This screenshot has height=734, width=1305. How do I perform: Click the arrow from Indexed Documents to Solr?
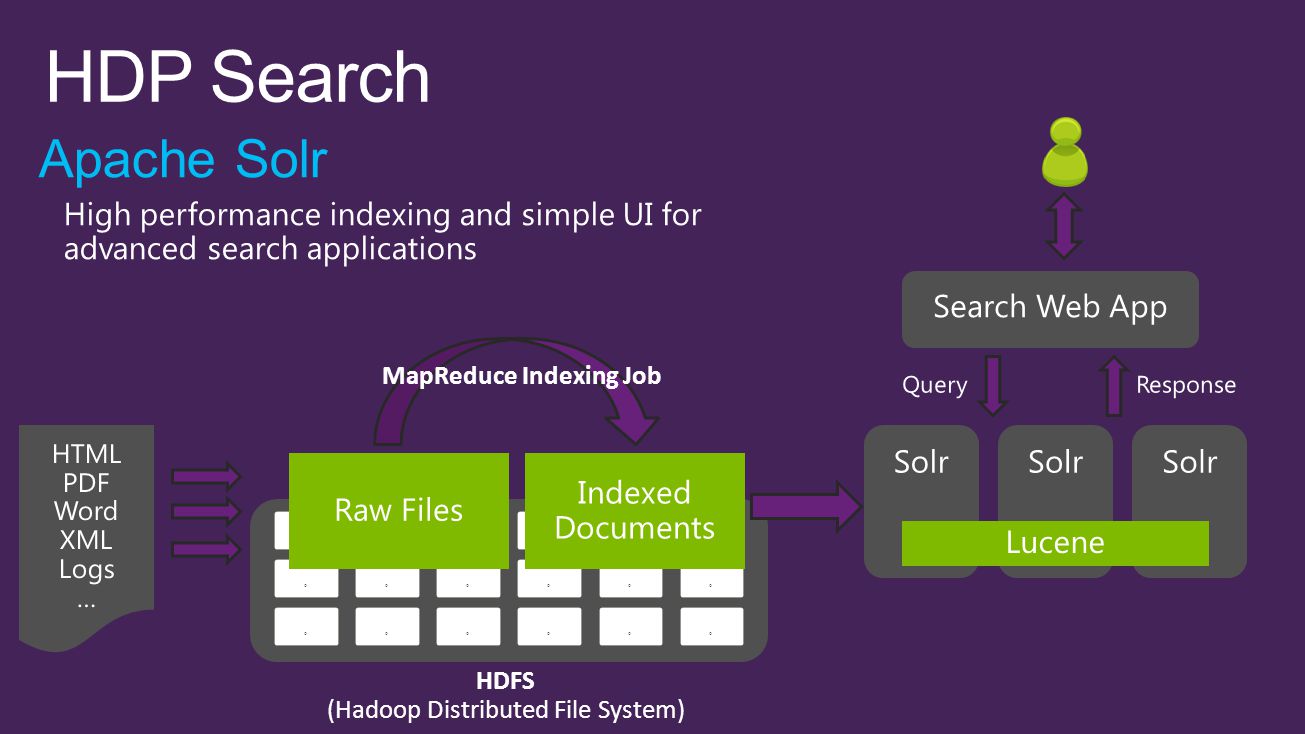(806, 506)
